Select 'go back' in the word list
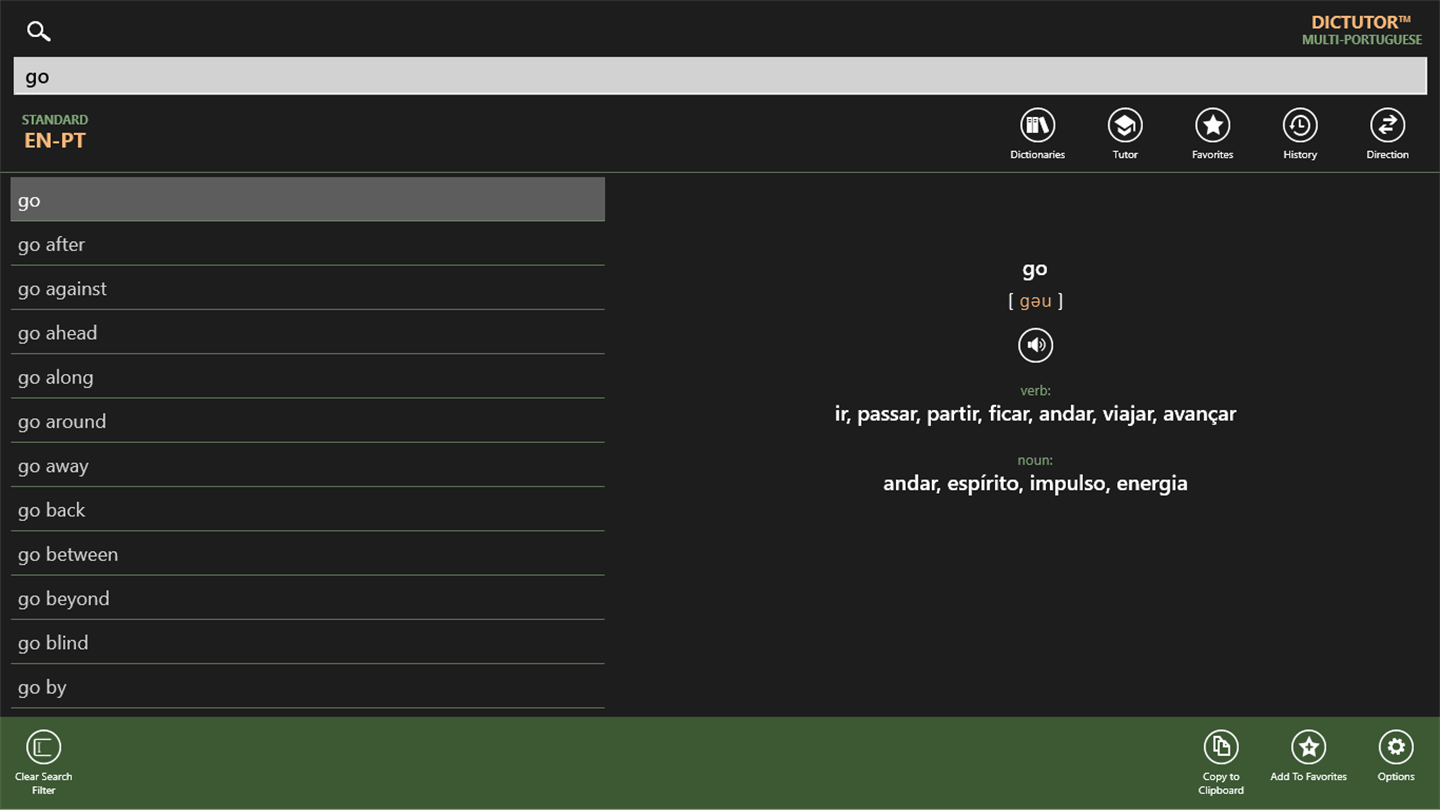 coord(308,509)
